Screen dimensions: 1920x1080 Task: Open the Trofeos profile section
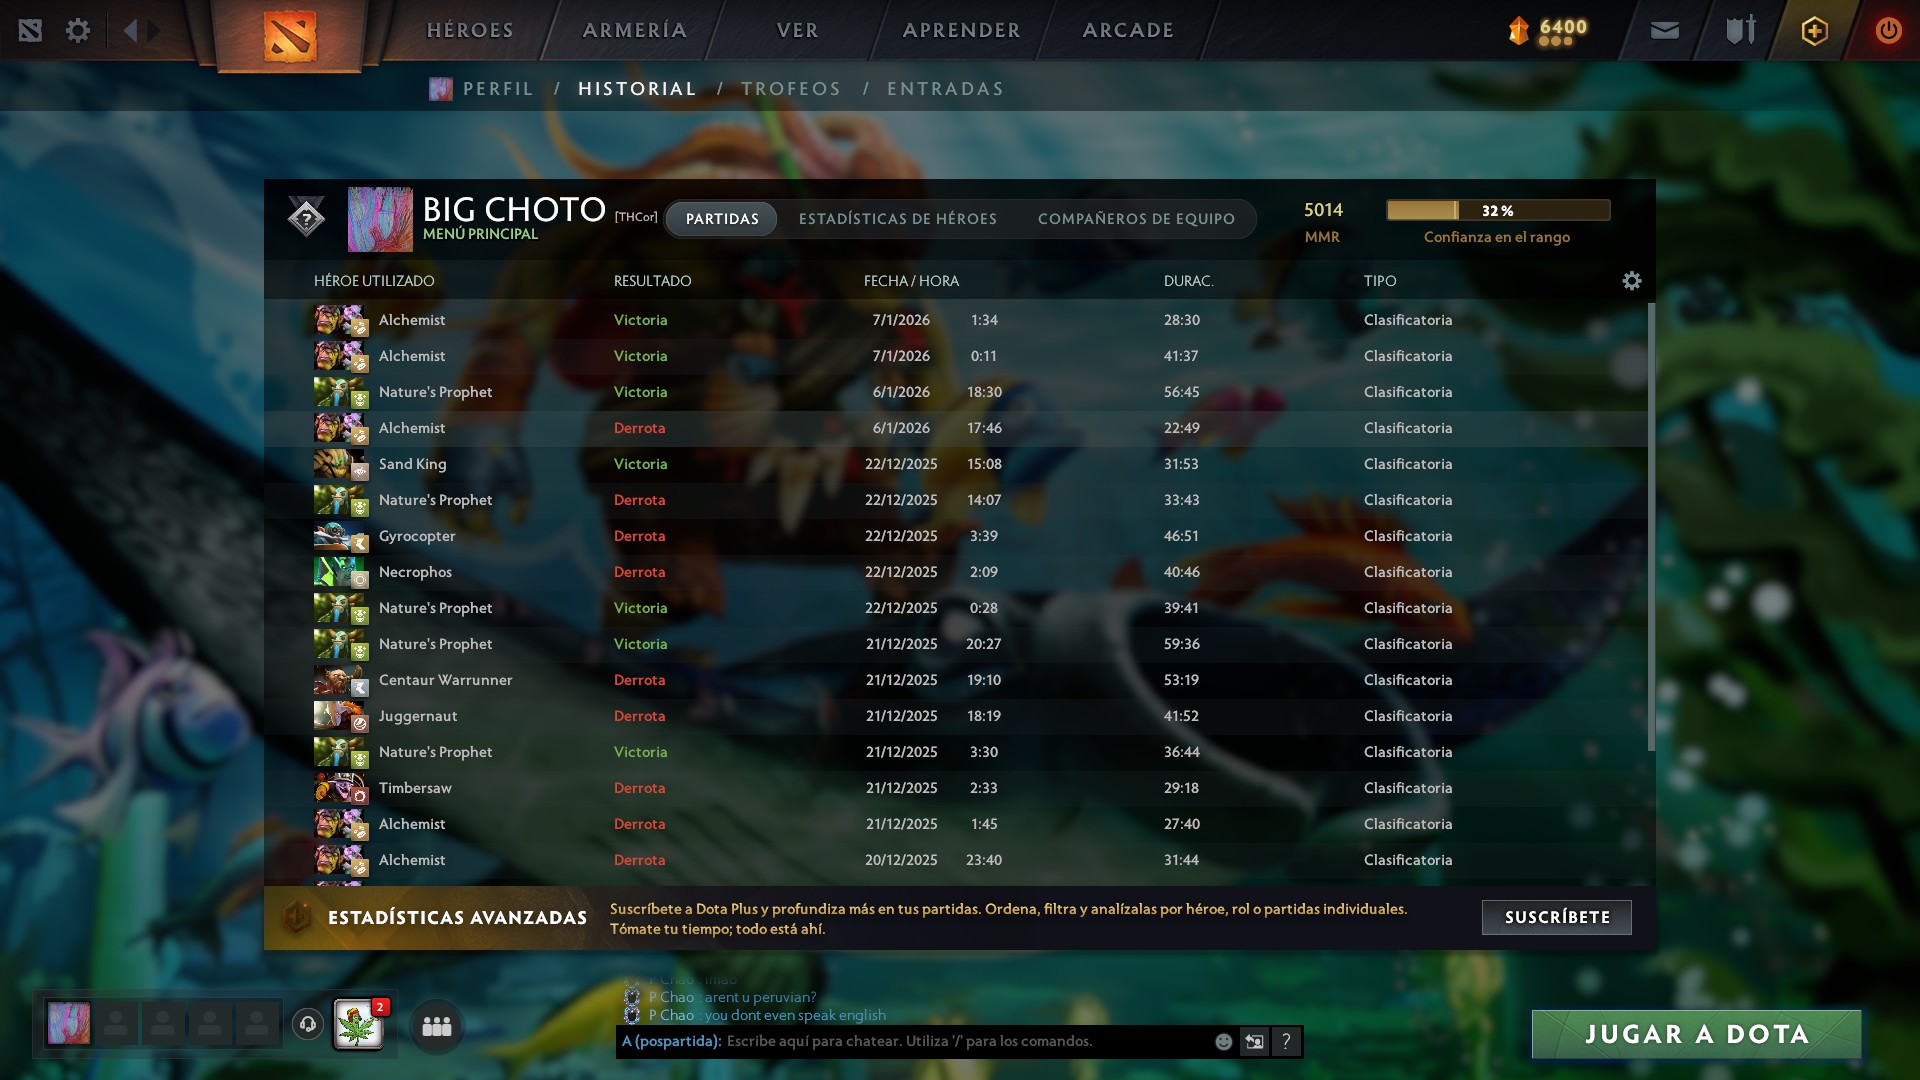791,89
